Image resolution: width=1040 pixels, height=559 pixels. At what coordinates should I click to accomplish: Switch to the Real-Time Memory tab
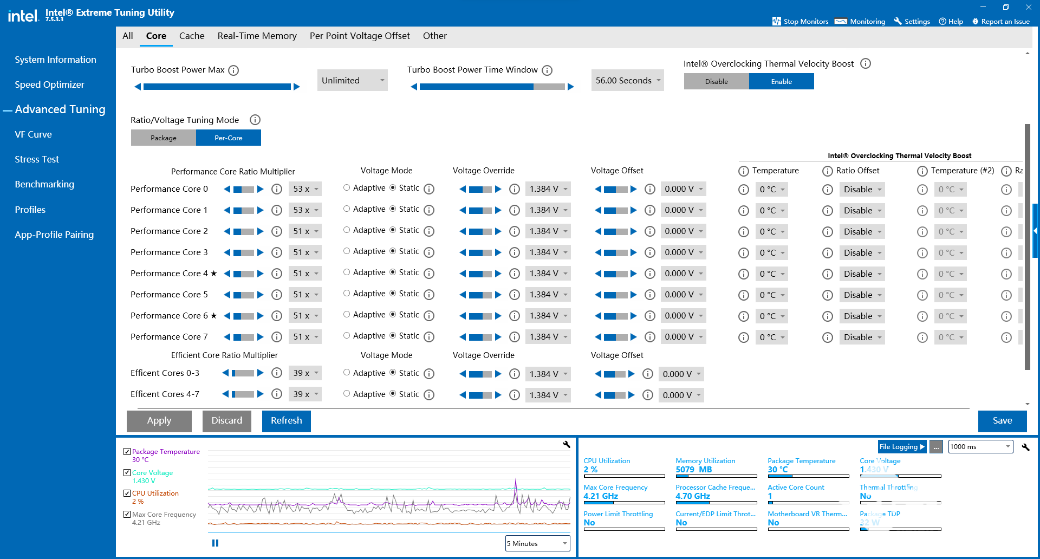point(257,36)
